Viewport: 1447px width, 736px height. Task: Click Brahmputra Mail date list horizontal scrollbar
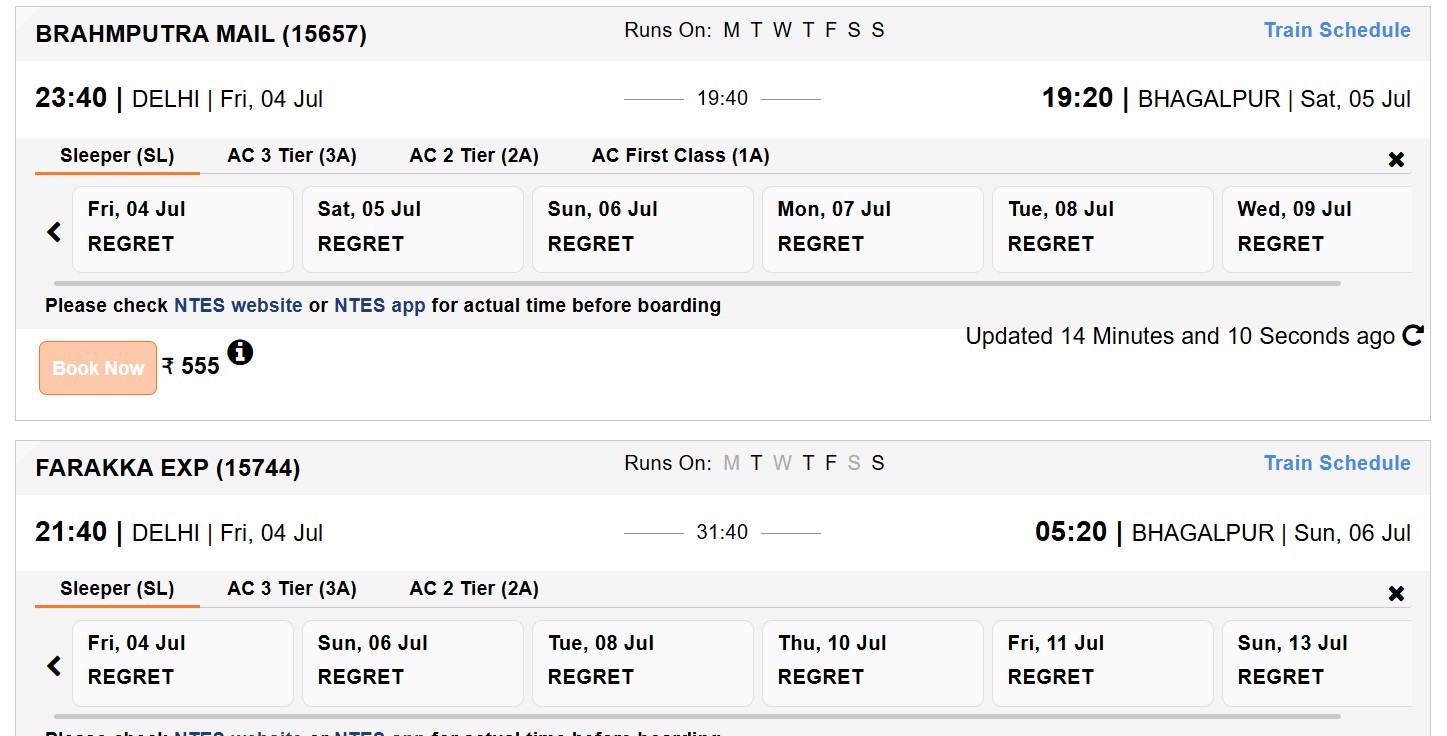(x=696, y=283)
